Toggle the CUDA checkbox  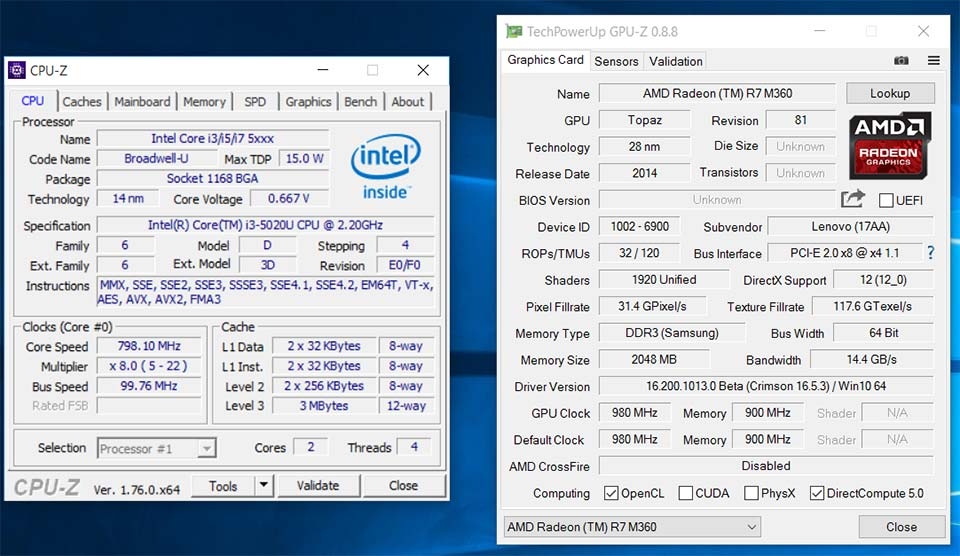[x=686, y=493]
